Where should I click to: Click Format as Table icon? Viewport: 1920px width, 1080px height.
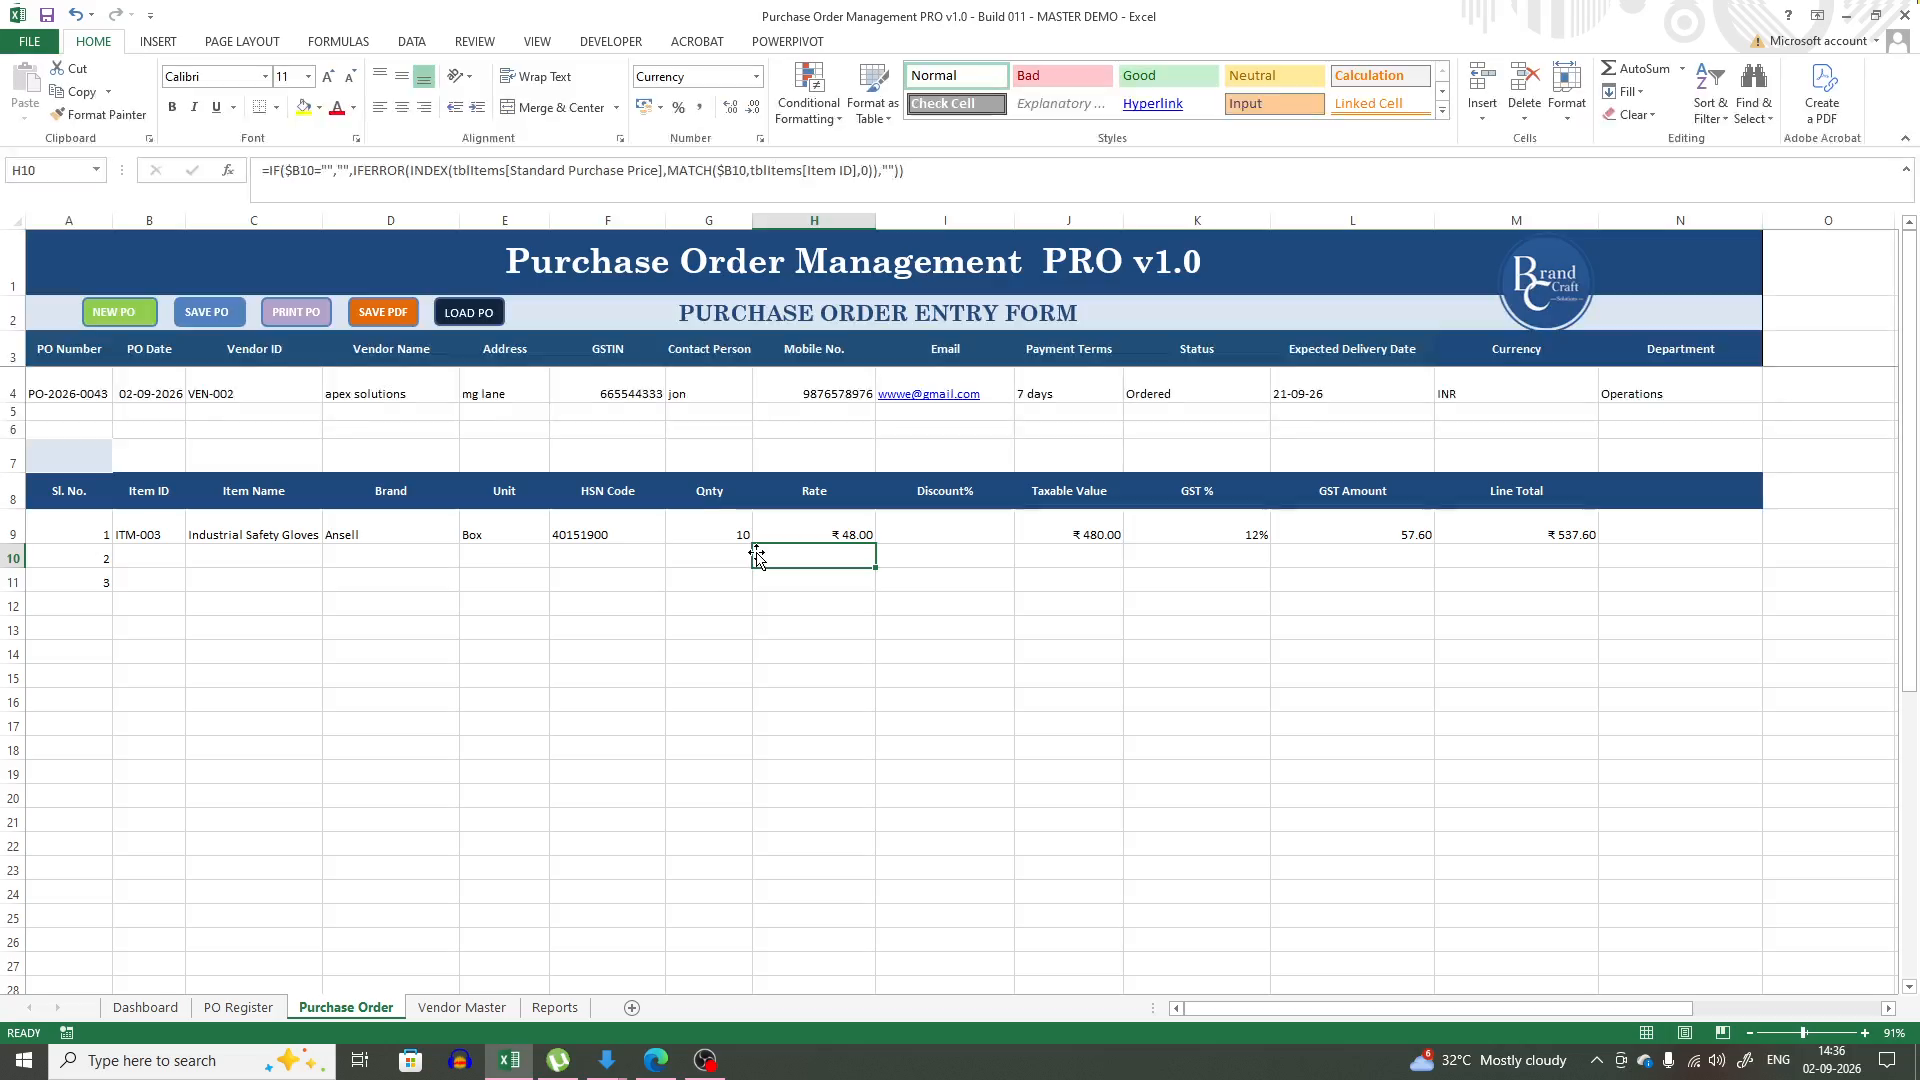click(x=872, y=94)
